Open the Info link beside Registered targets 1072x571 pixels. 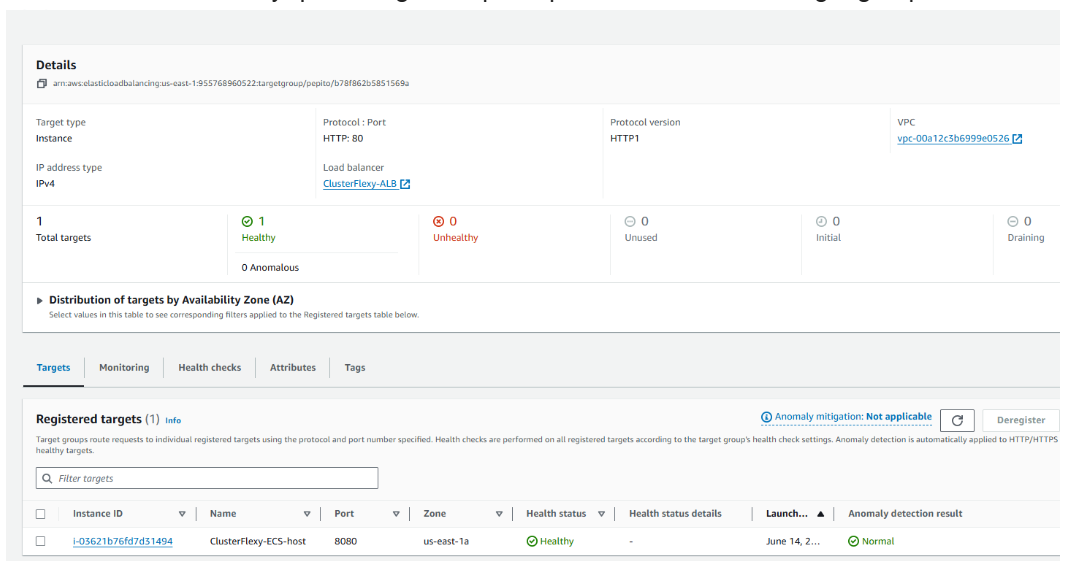pyautogui.click(x=173, y=421)
